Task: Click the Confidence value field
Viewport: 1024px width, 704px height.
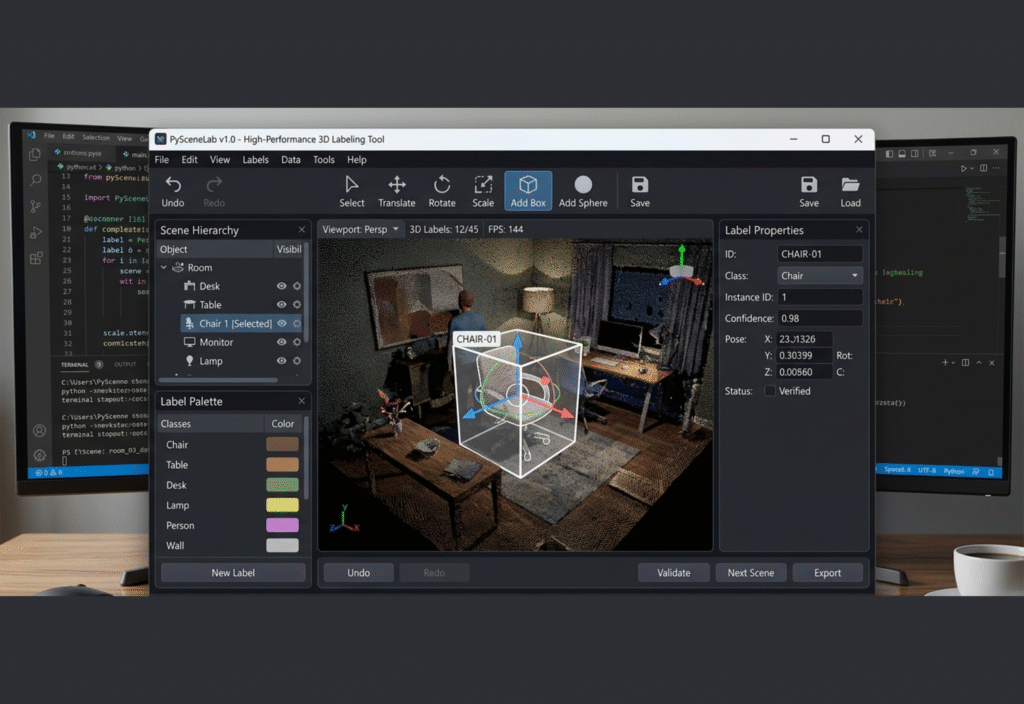Action: point(820,317)
